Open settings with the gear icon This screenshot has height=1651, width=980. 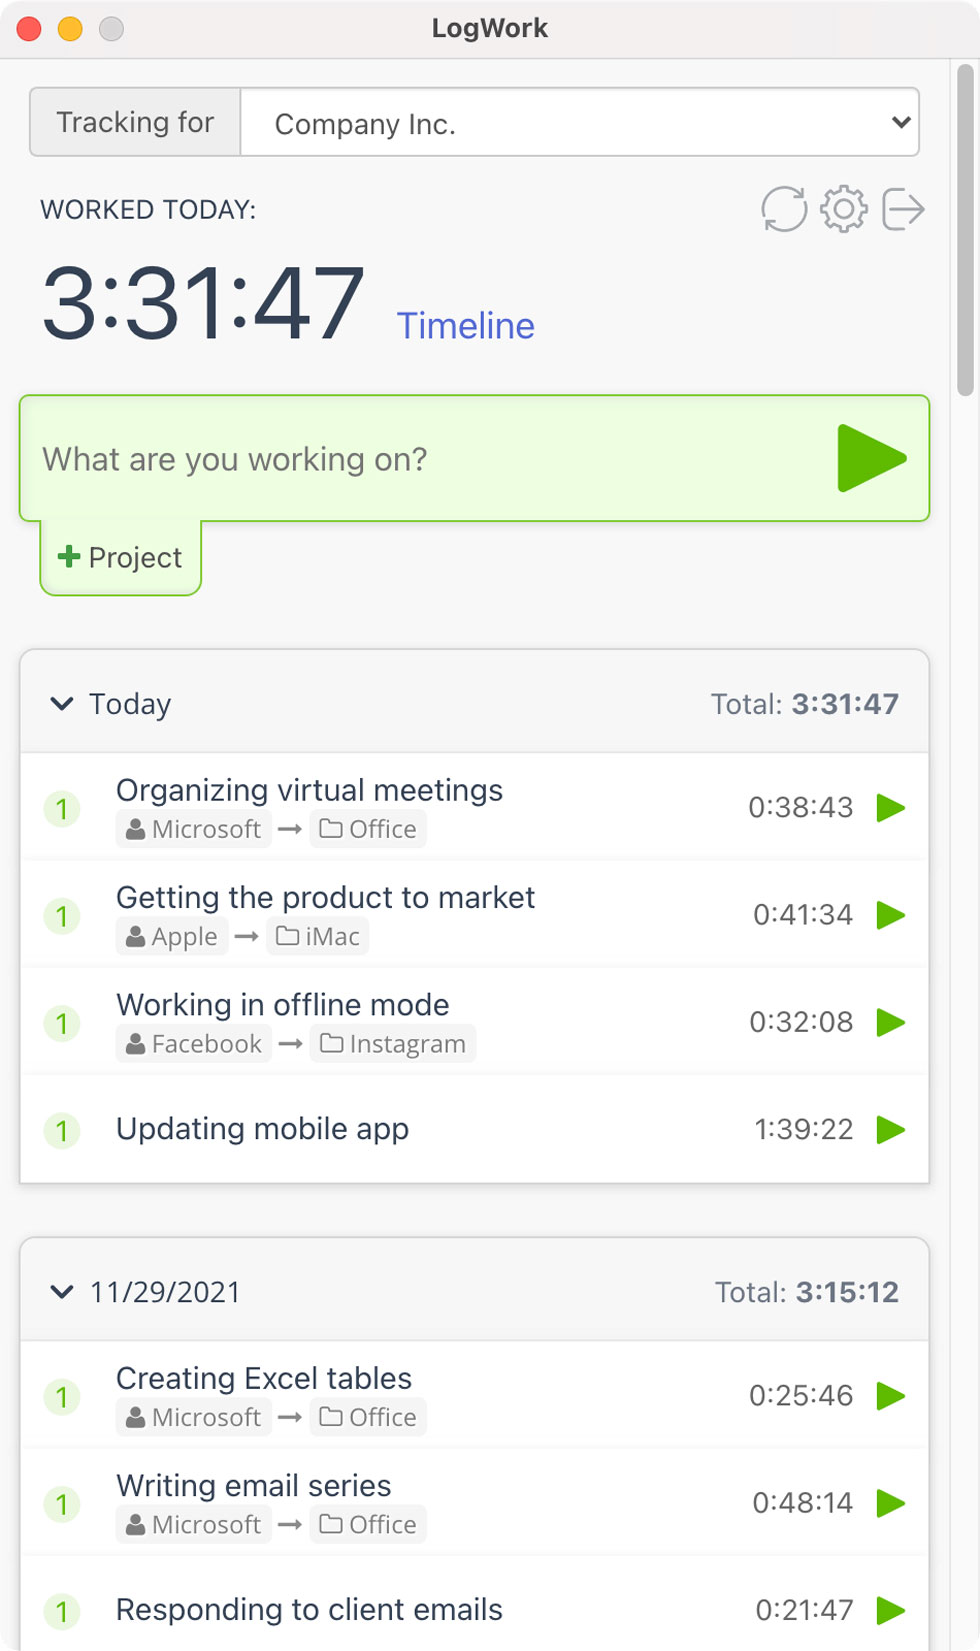[844, 209]
